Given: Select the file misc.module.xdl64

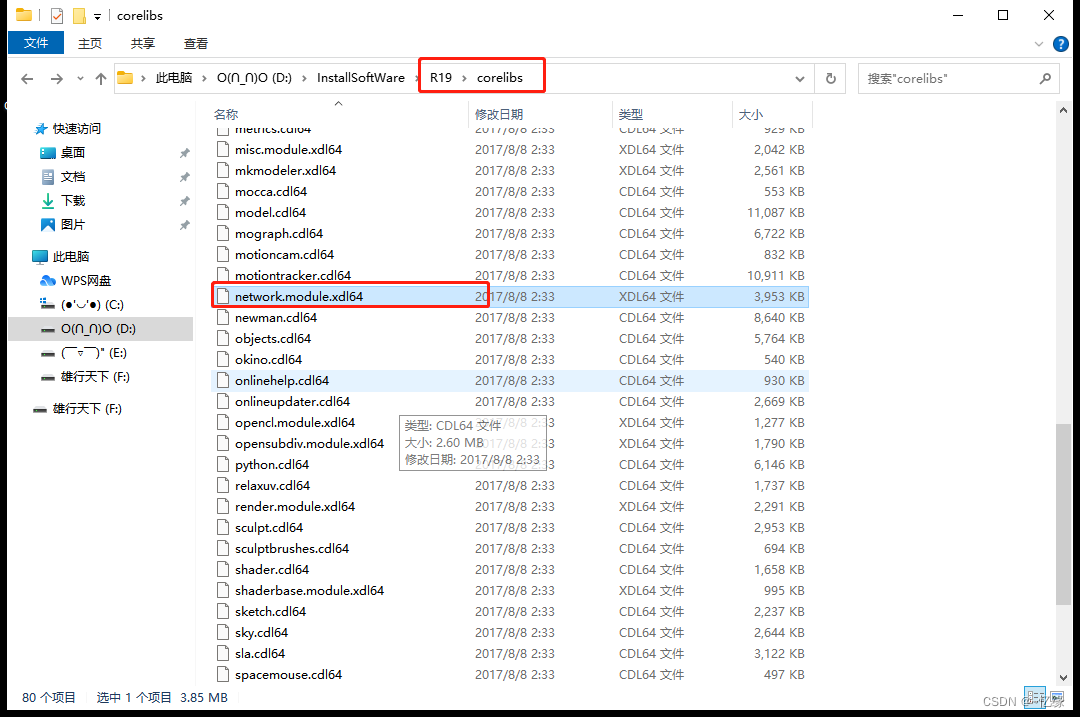Looking at the screenshot, I should click(x=510, y=149).
